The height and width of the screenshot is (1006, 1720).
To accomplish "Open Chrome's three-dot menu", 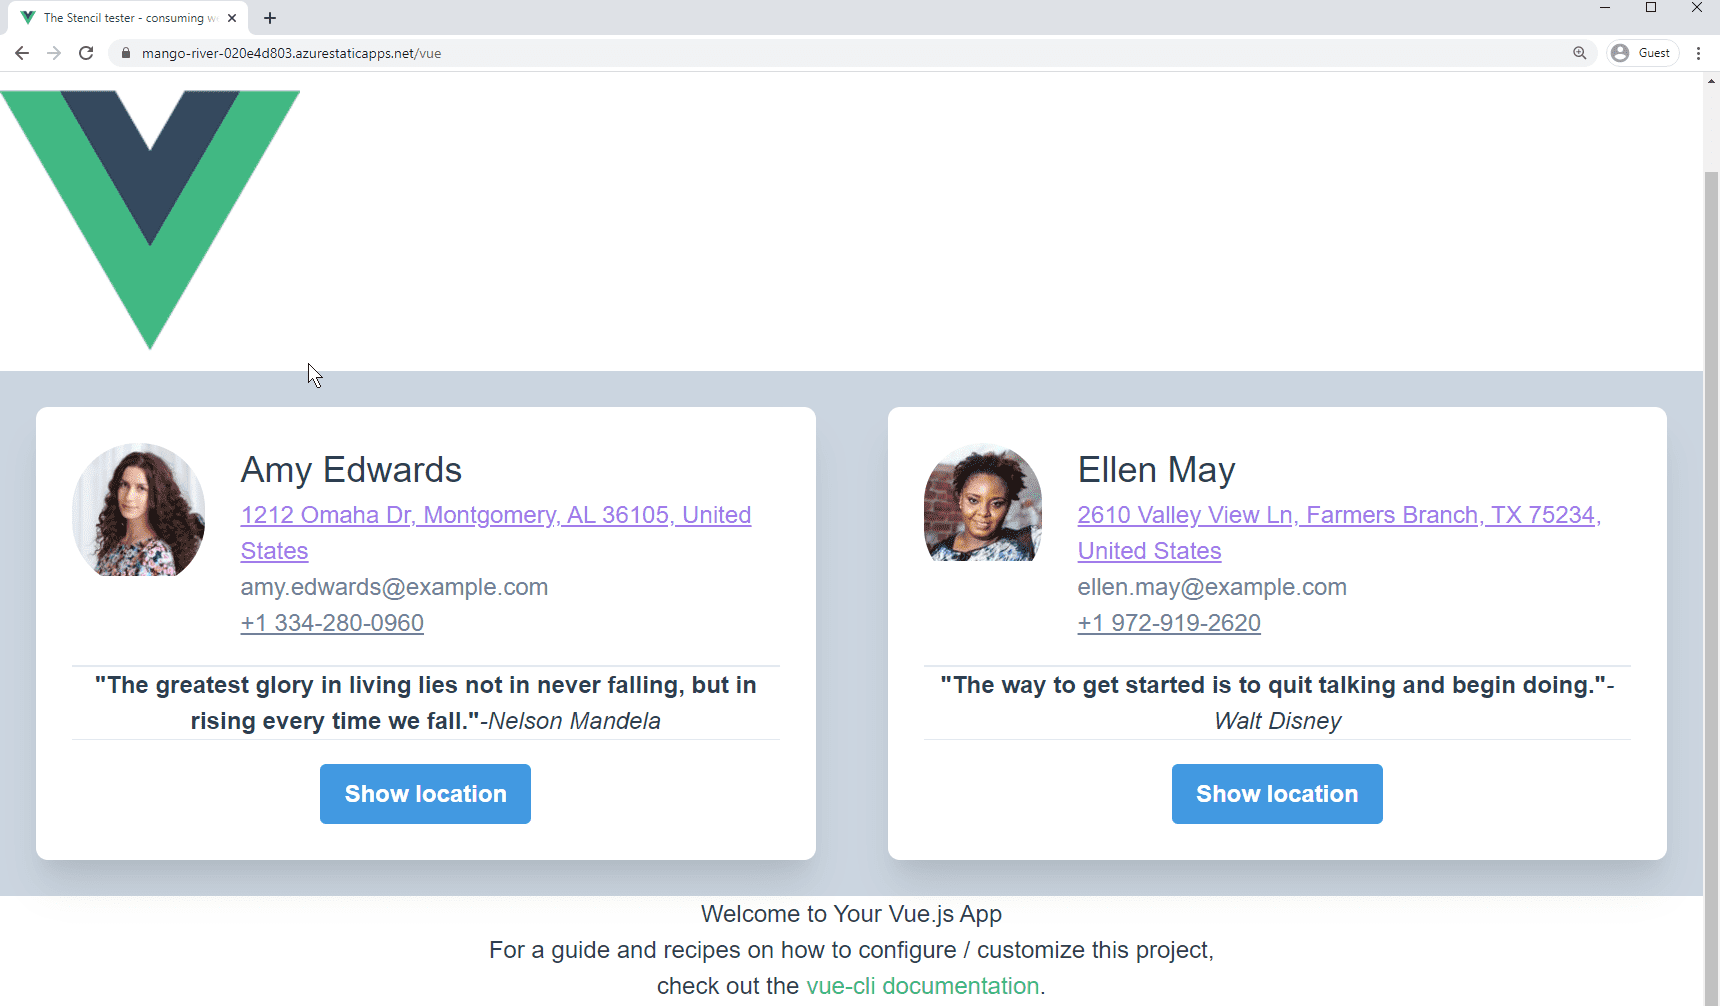I will pos(1699,53).
